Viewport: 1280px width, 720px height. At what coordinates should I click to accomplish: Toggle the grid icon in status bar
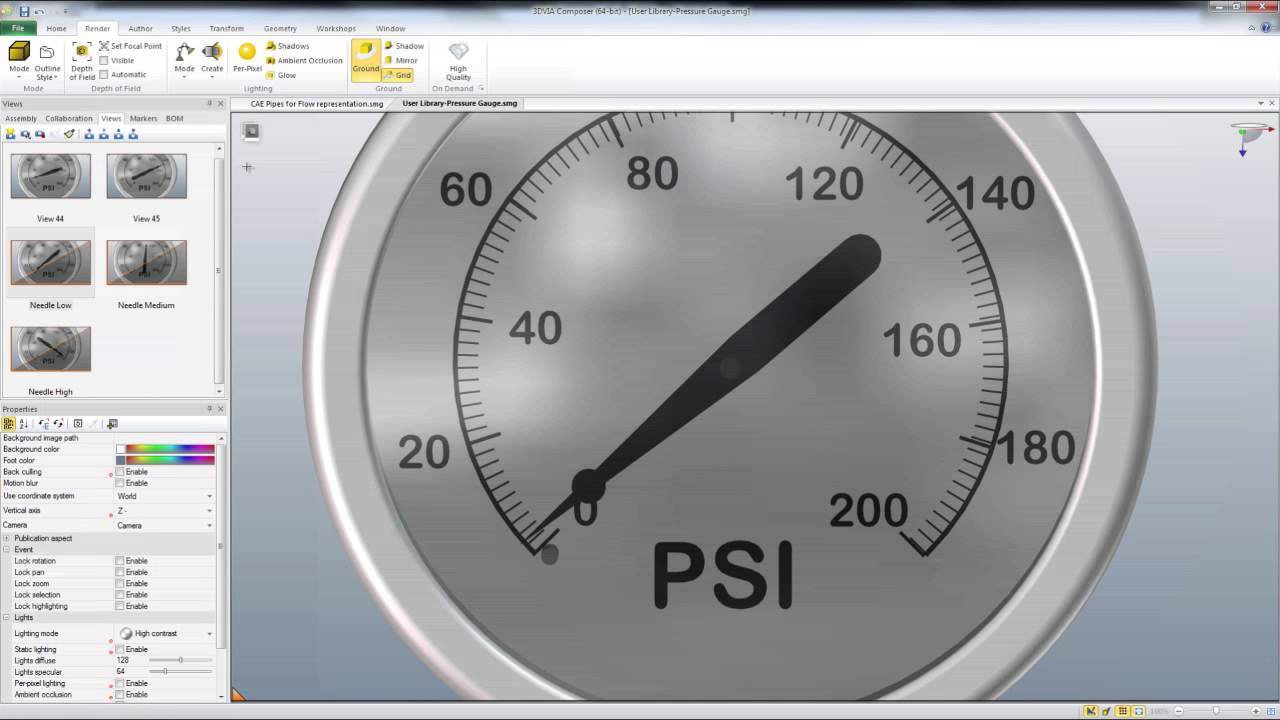[1122, 711]
